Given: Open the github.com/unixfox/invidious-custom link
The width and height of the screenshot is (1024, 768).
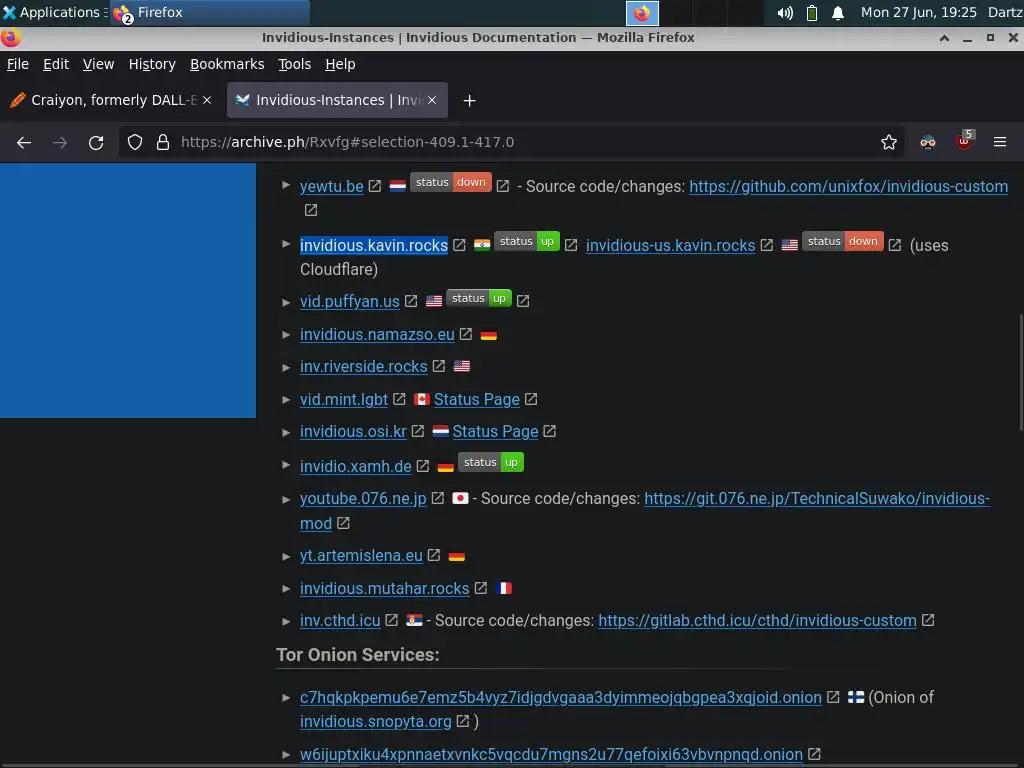Looking at the screenshot, I should (x=848, y=186).
